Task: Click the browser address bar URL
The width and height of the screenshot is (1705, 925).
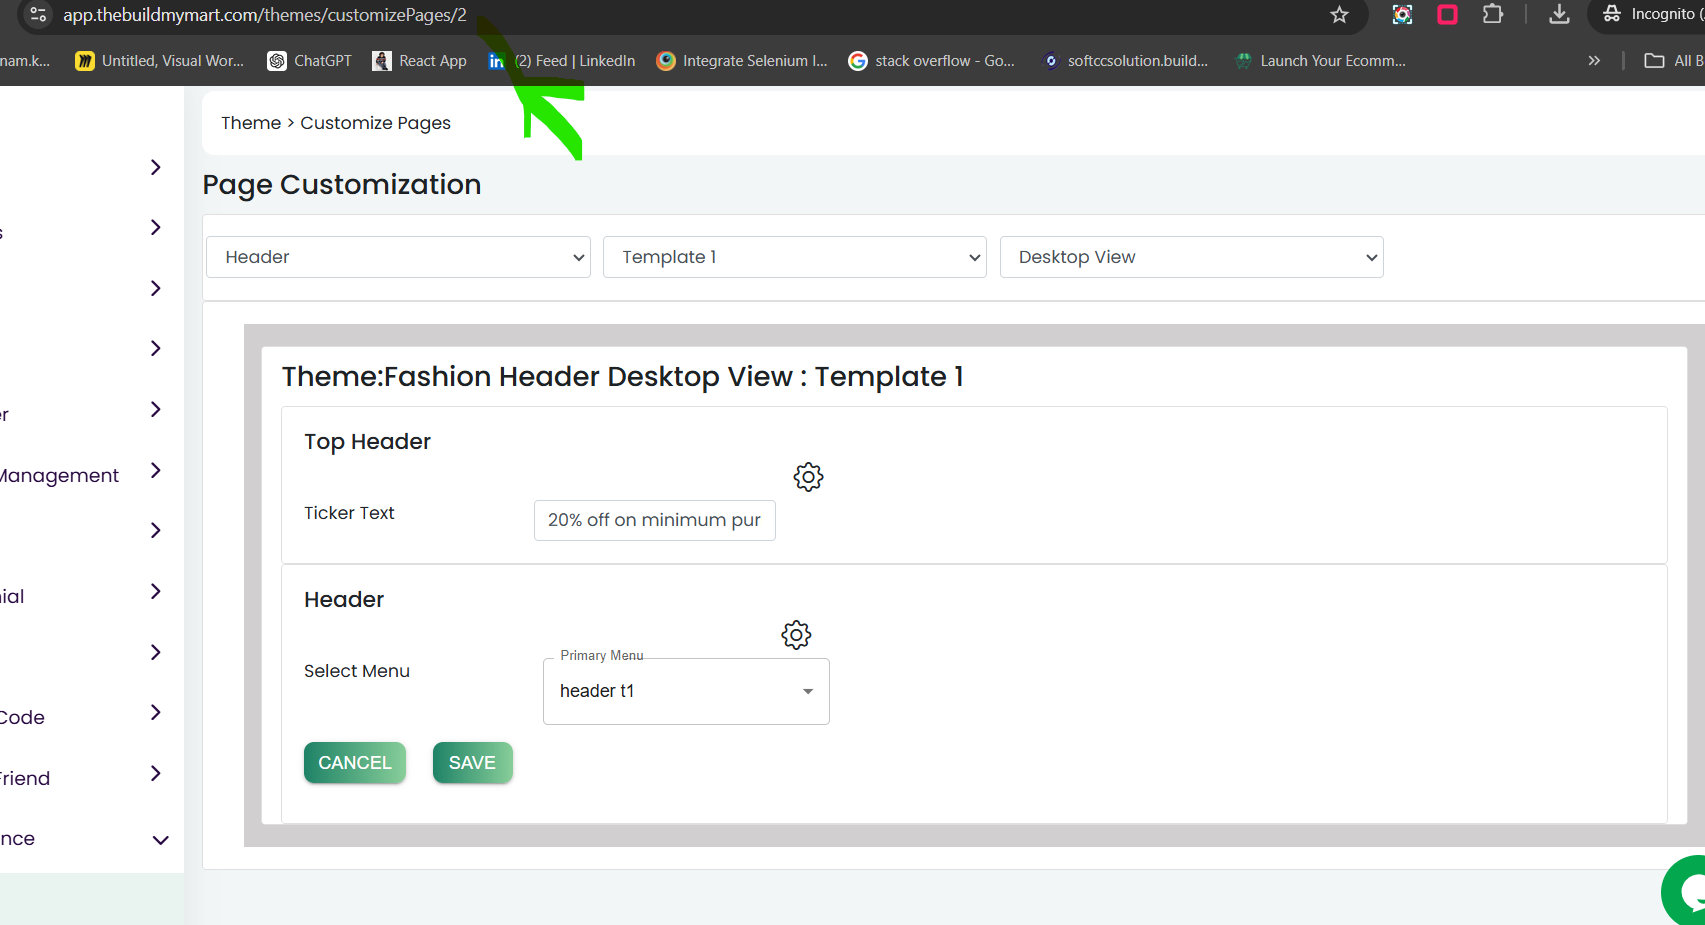Action: (265, 15)
